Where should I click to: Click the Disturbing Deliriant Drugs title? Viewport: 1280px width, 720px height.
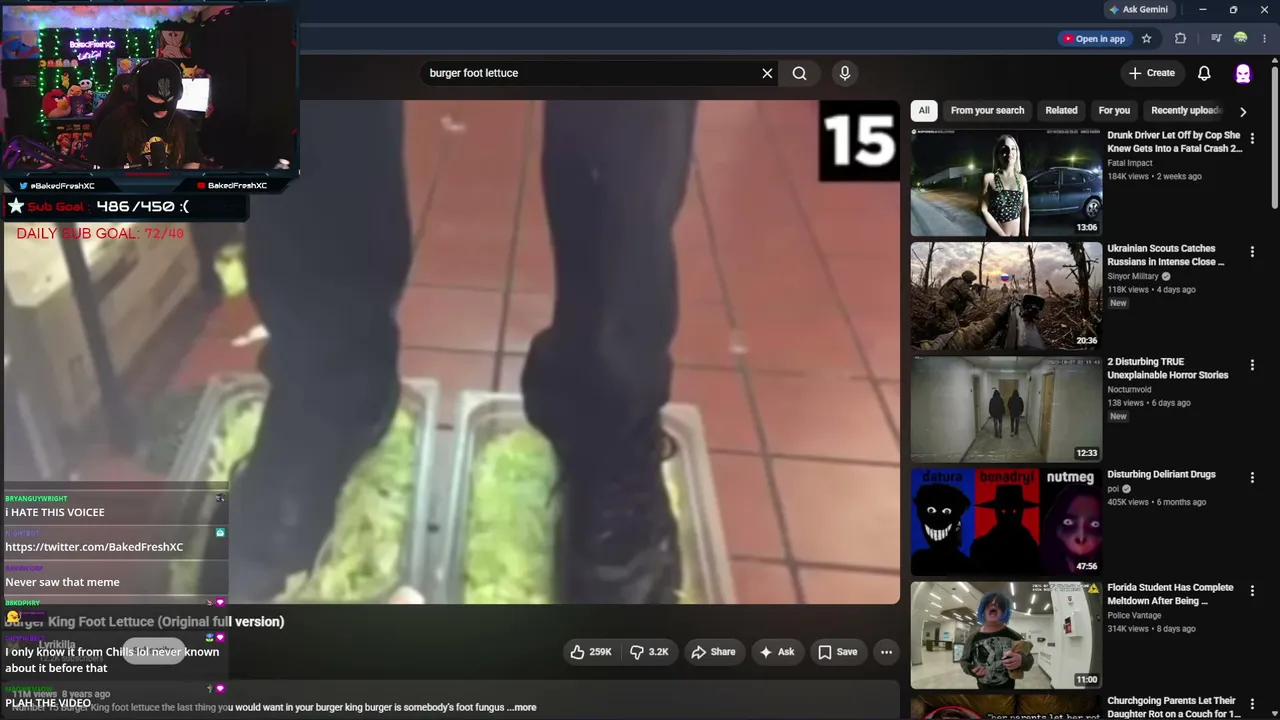(x=1161, y=474)
